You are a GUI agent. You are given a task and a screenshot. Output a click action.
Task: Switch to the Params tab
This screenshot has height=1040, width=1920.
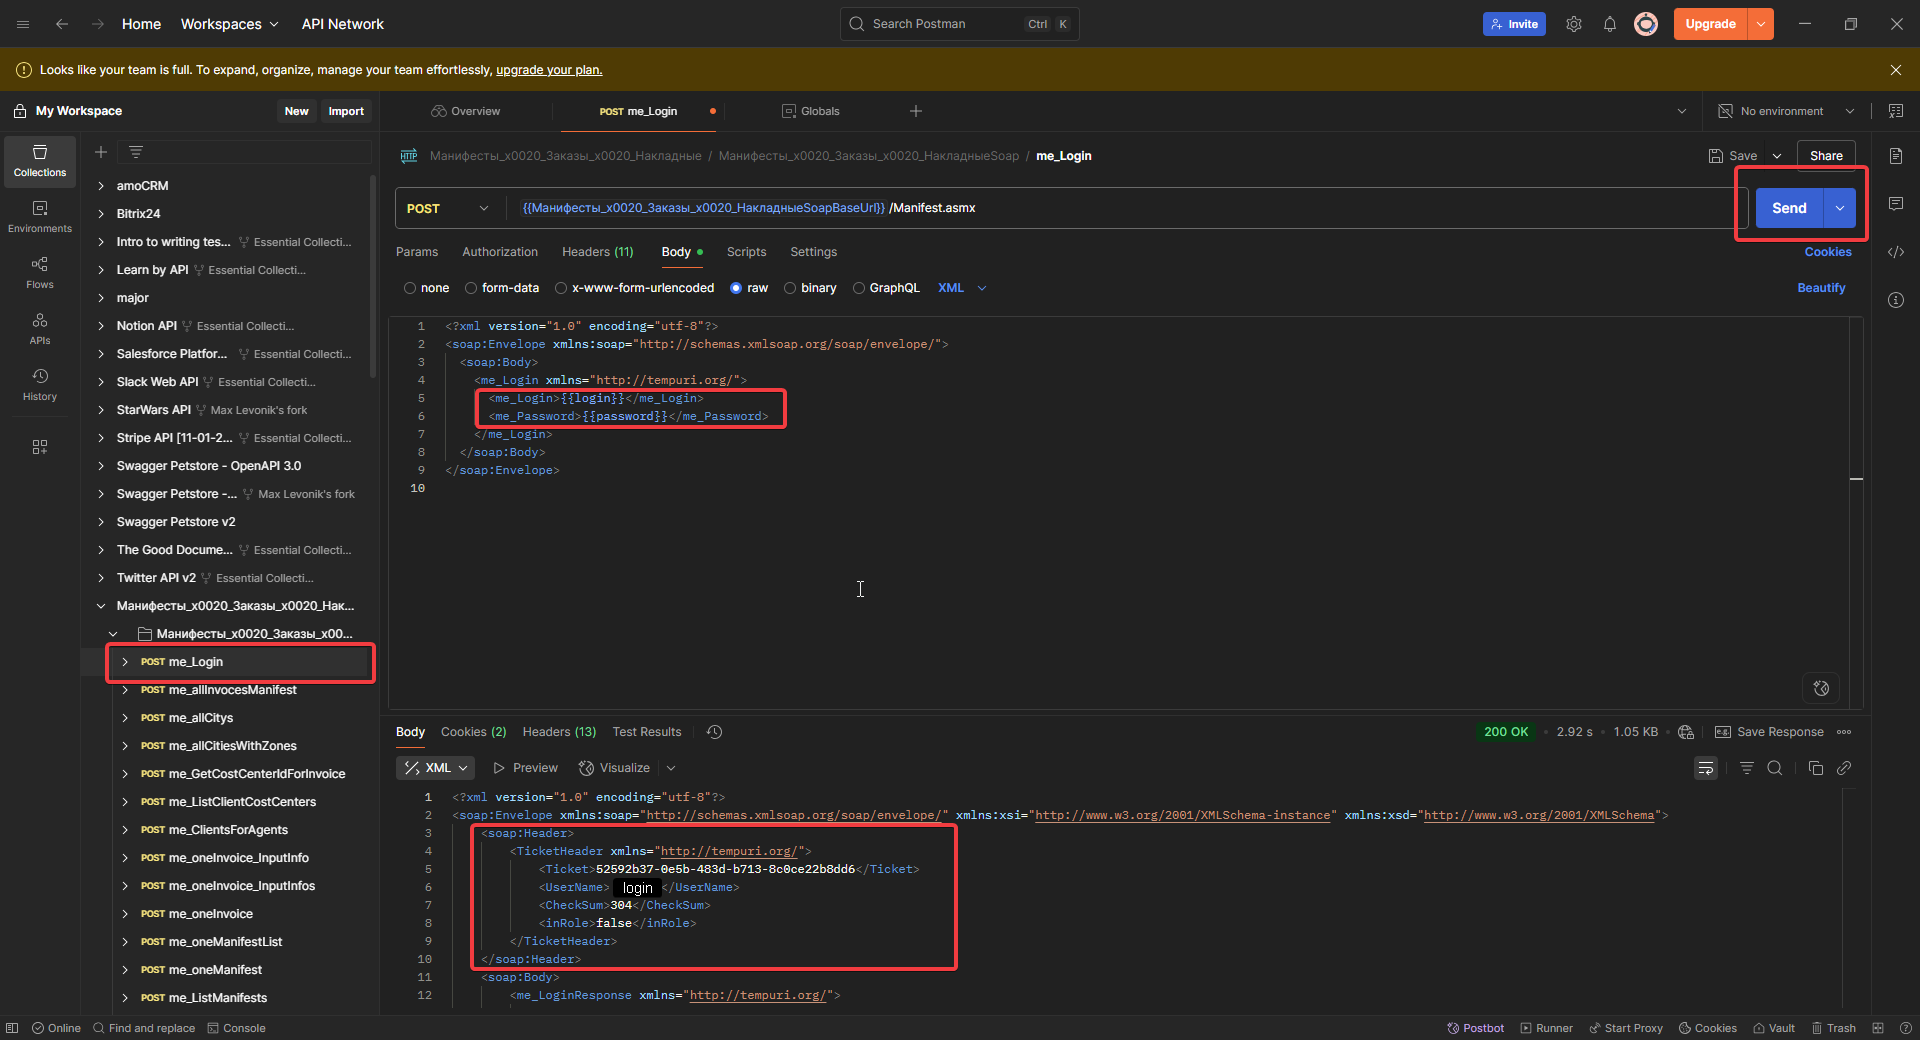coord(417,252)
